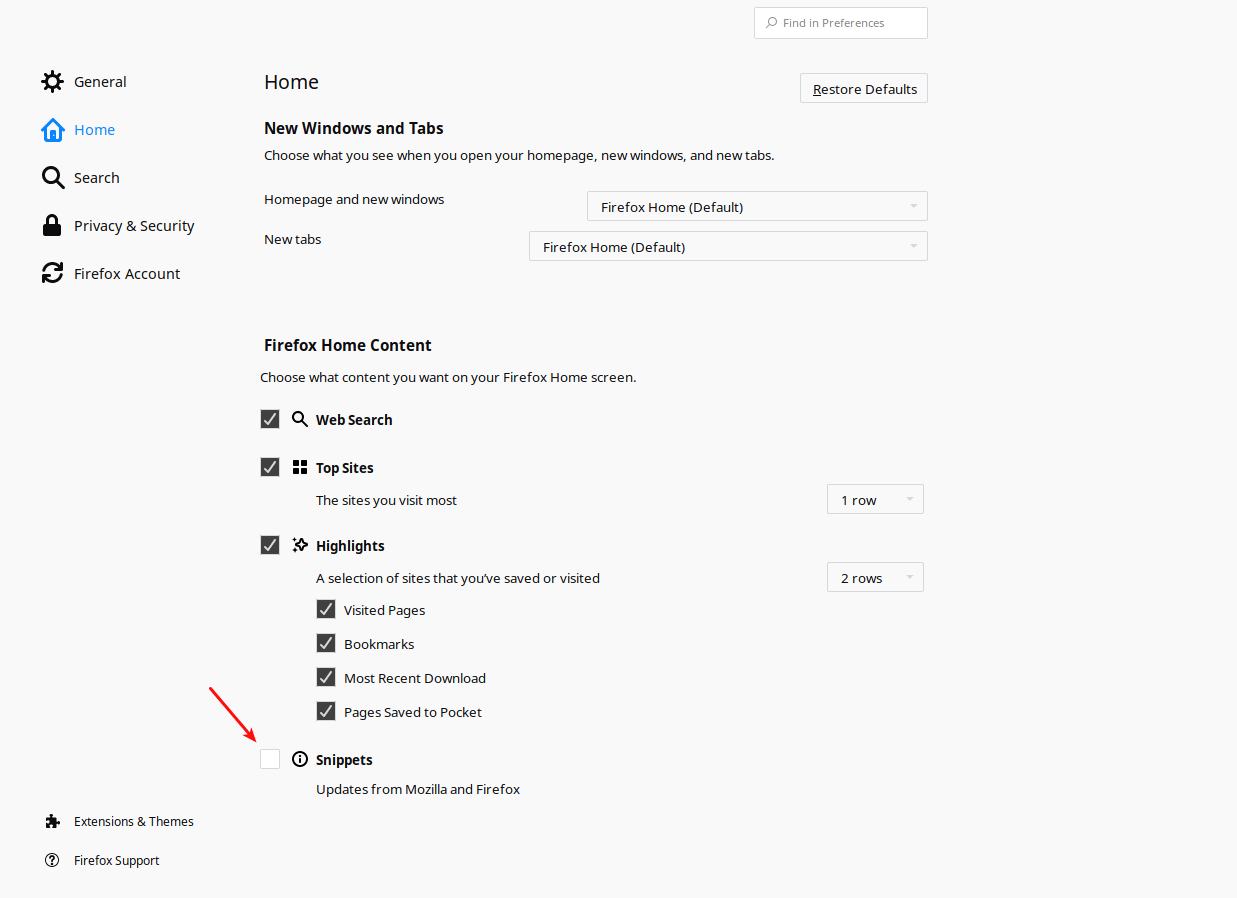Click 'Updates from Mozilla and Firefox' text
Viewport: 1237px width, 898px height.
(x=418, y=789)
